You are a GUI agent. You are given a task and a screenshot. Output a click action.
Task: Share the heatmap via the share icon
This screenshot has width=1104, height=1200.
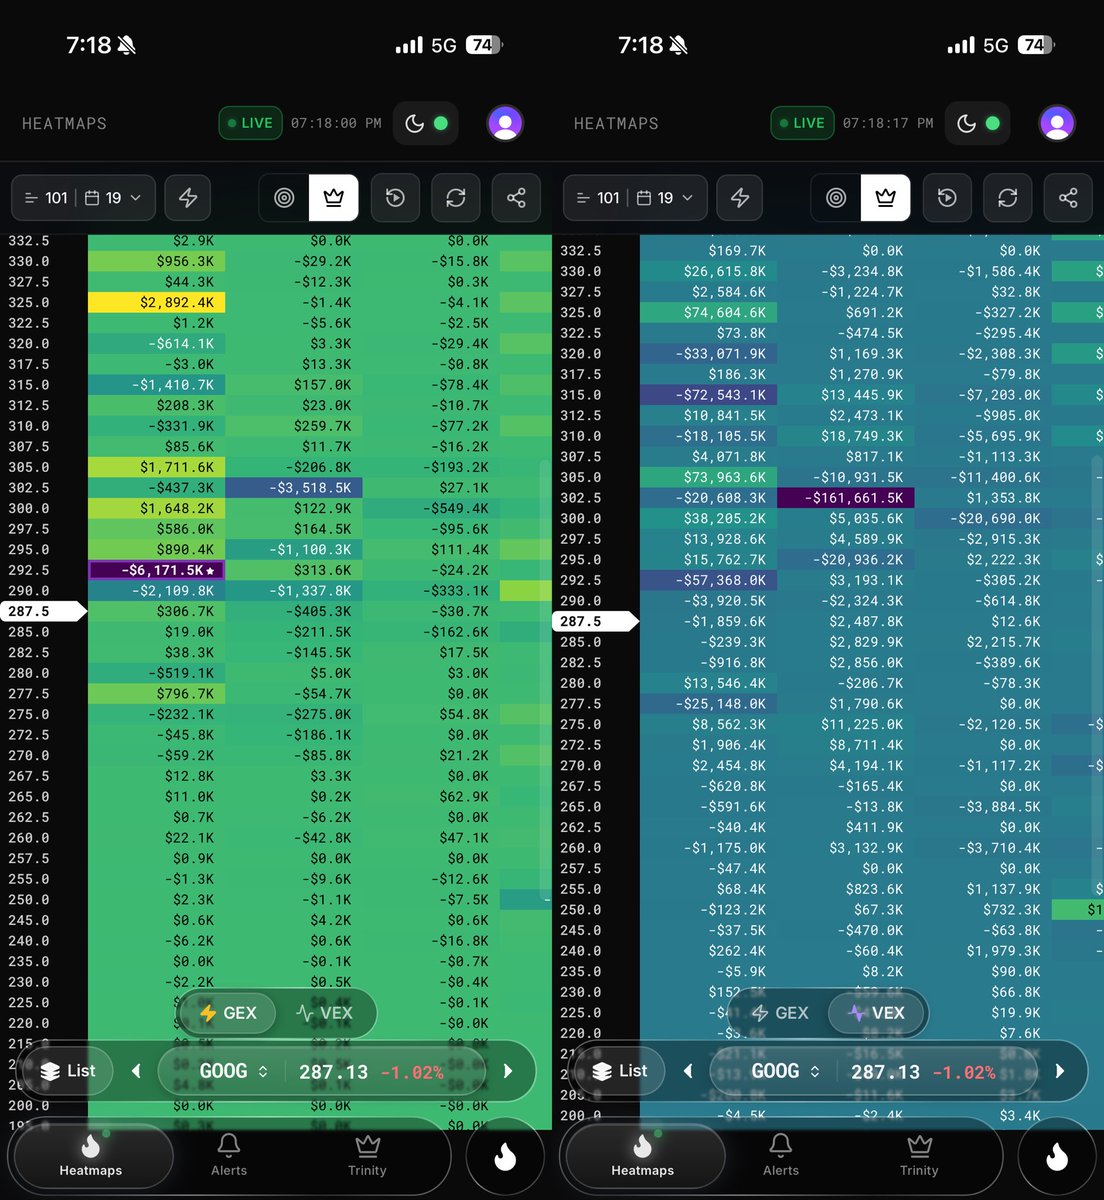[516, 197]
